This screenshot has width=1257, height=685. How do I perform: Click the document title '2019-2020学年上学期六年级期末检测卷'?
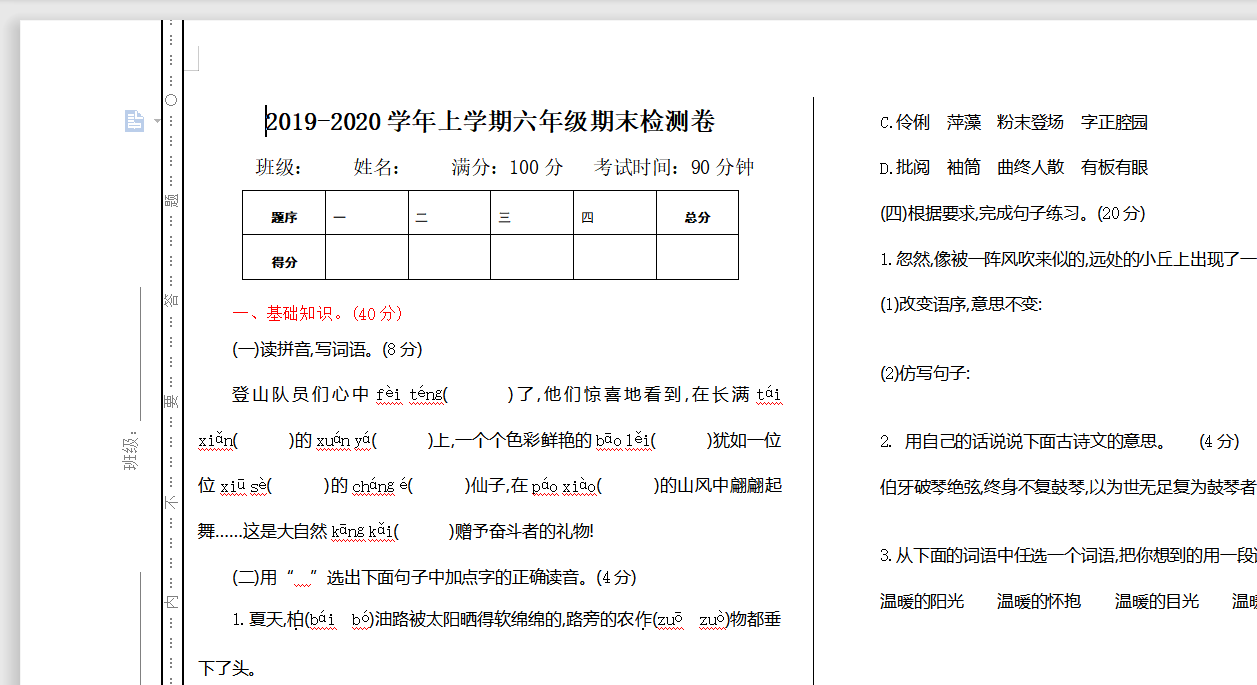[490, 122]
